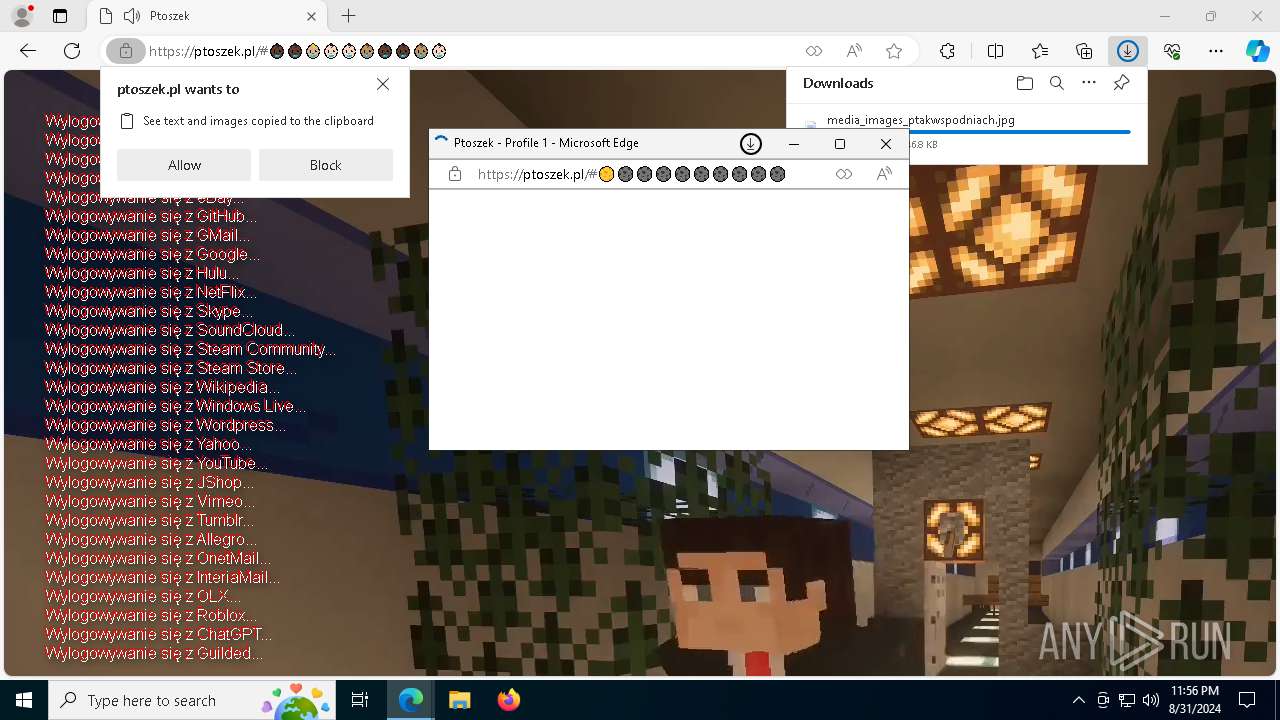The width and height of the screenshot is (1280, 720).
Task: Click 'Wylogowywanie się z Steam Community...' text
Action: [x=191, y=349]
